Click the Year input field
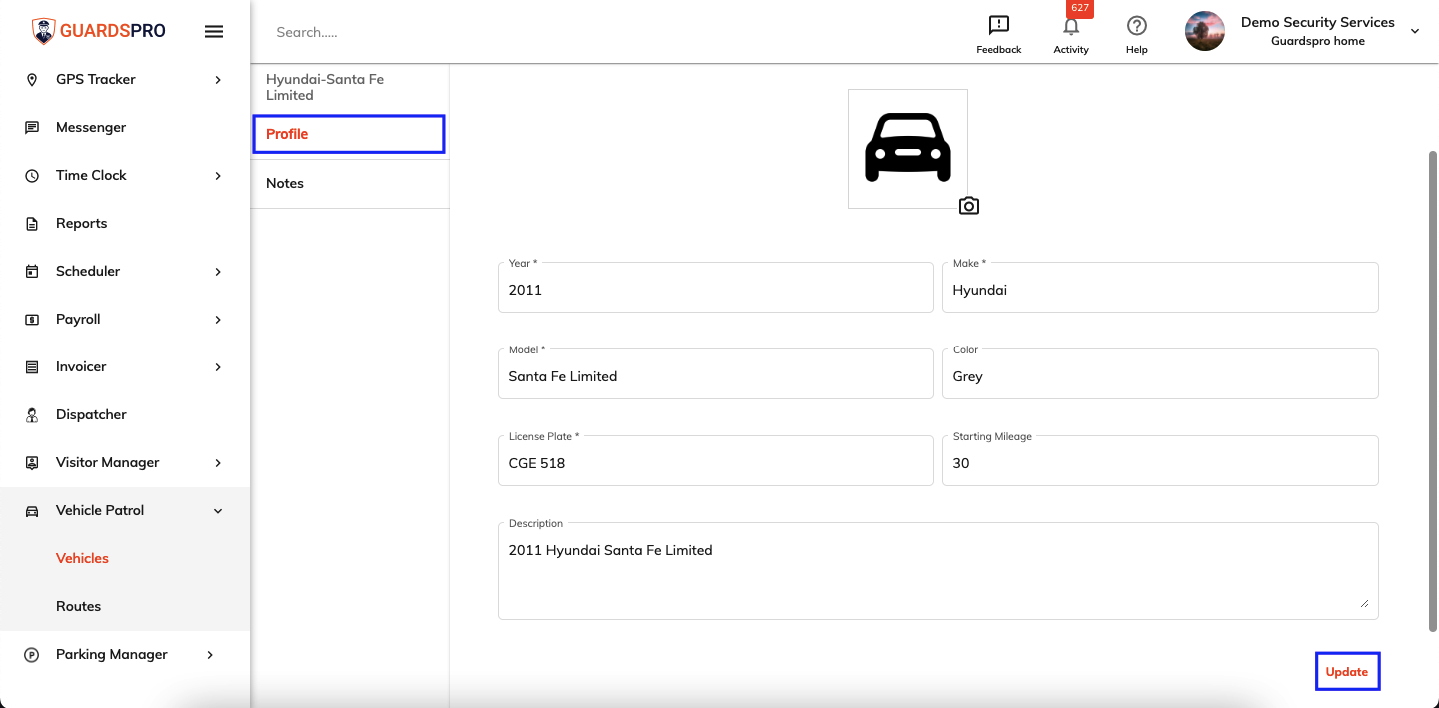 716,288
